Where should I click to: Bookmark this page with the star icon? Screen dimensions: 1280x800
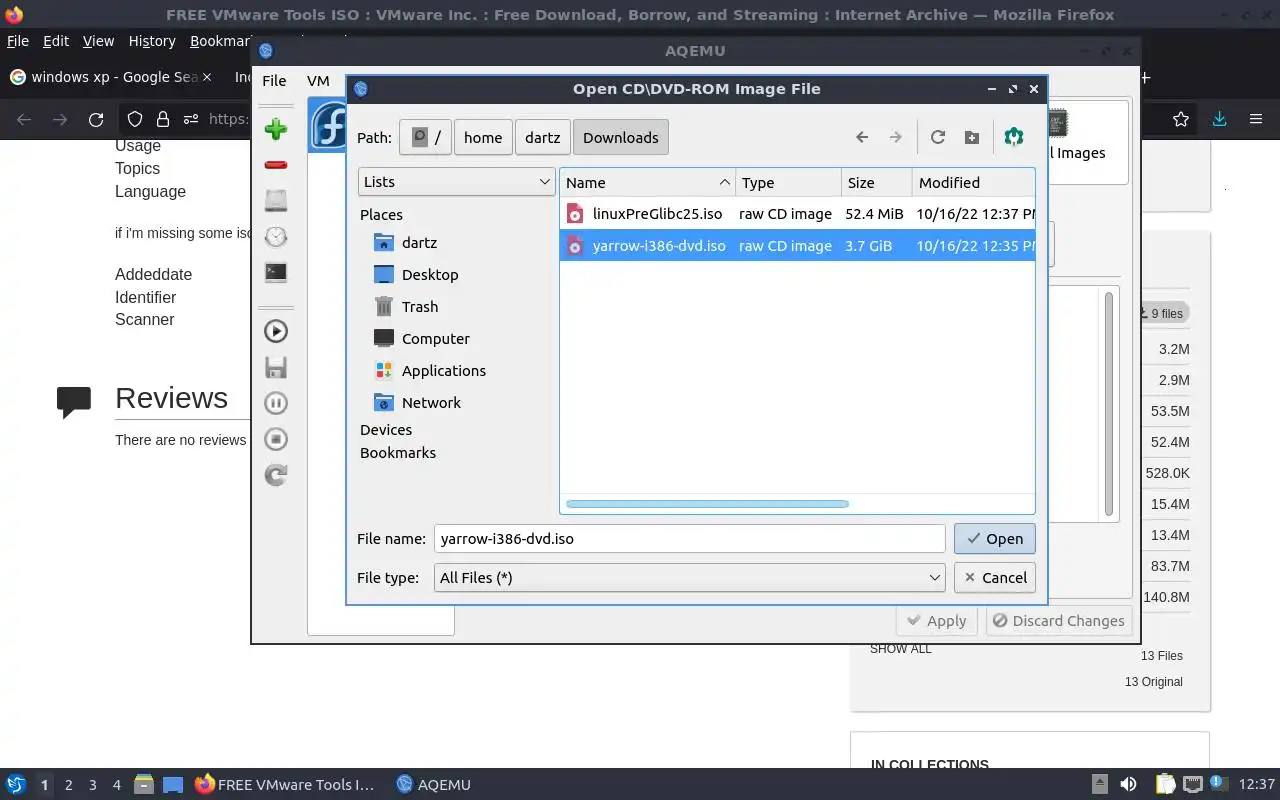click(1181, 119)
